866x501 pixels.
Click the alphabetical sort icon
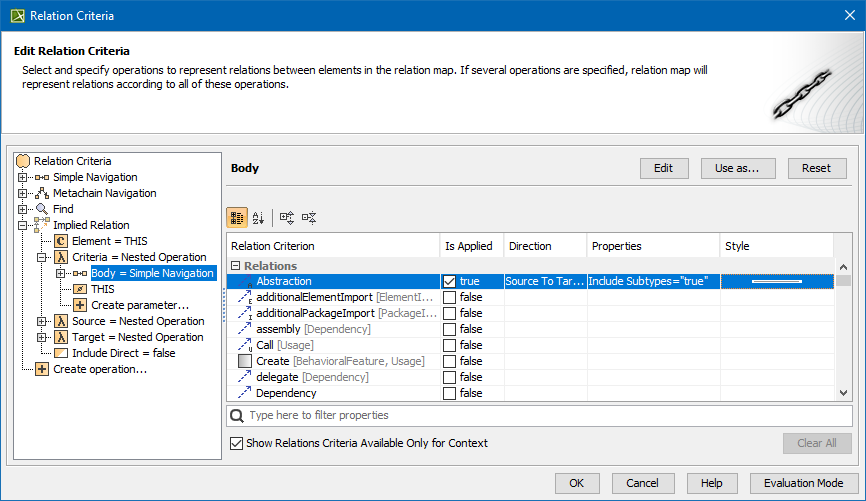[x=259, y=217]
